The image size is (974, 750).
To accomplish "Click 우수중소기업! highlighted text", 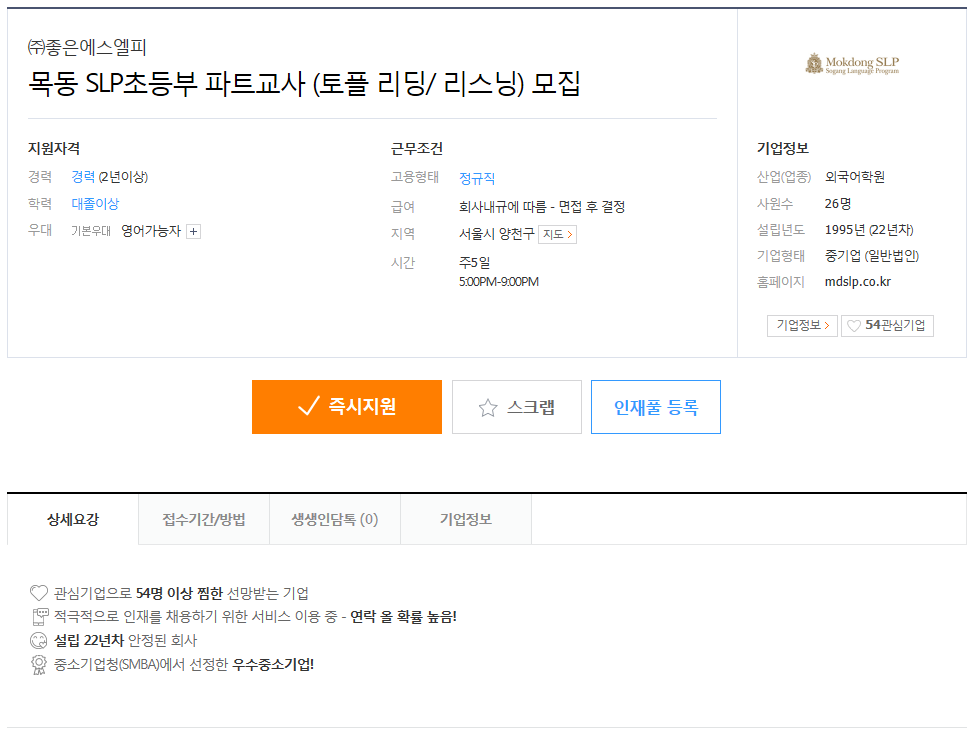I will 273,665.
